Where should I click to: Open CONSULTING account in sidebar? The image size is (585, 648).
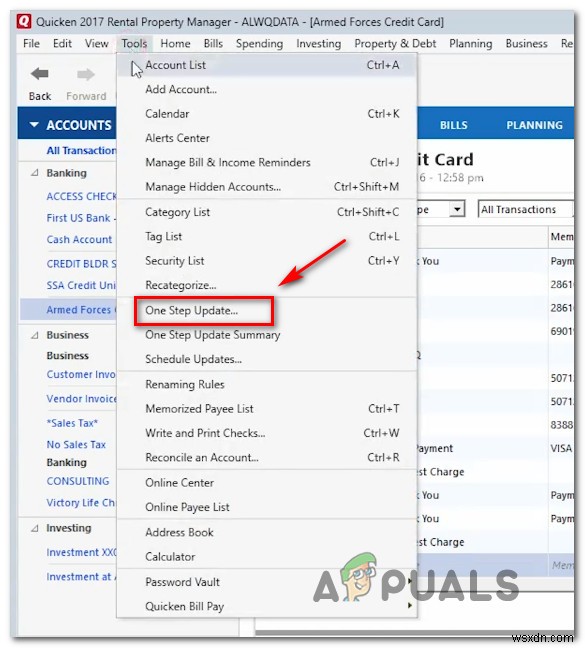point(78,481)
